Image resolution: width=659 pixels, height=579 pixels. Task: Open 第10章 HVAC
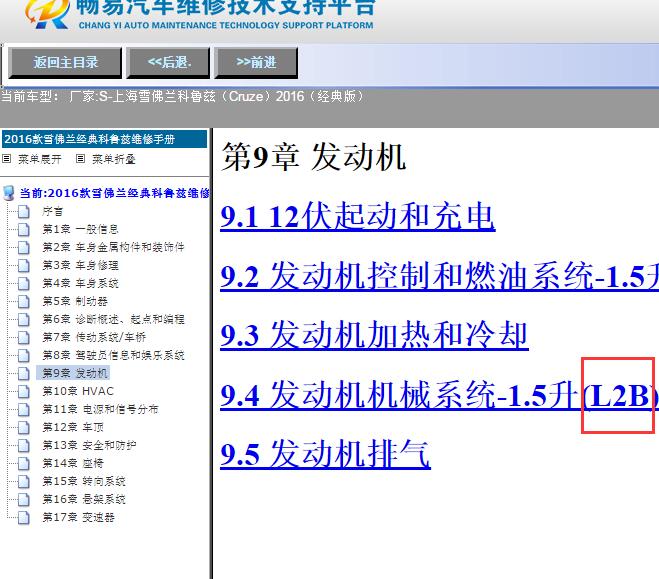78,391
